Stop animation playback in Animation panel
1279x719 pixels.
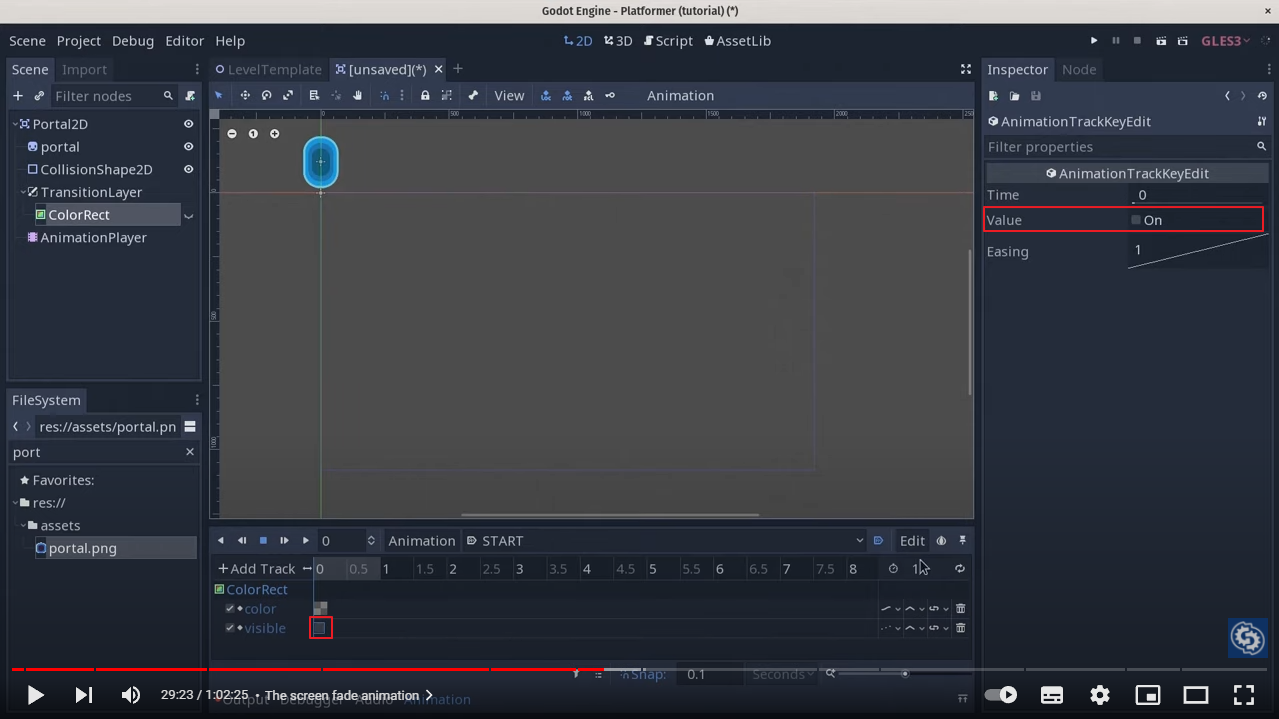pyautogui.click(x=263, y=540)
